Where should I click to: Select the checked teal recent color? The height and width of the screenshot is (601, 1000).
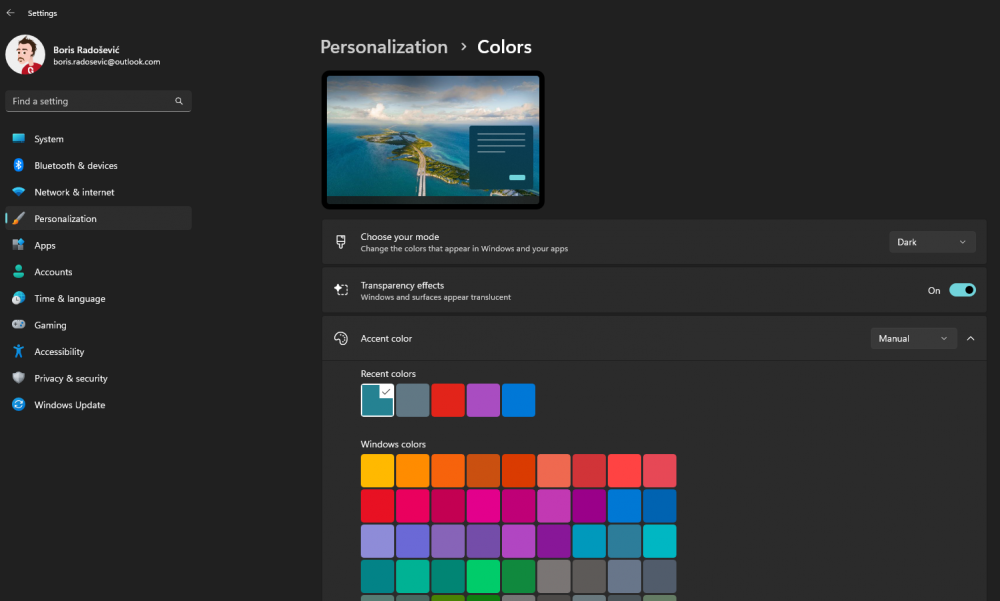[378, 400]
